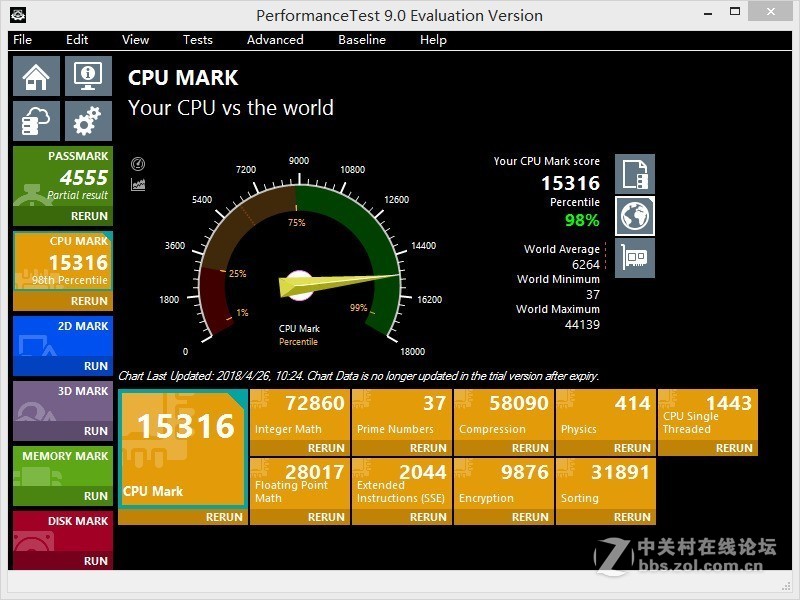Rerun the Encryption test
Viewport: 800px width, 600px height.
coord(530,517)
